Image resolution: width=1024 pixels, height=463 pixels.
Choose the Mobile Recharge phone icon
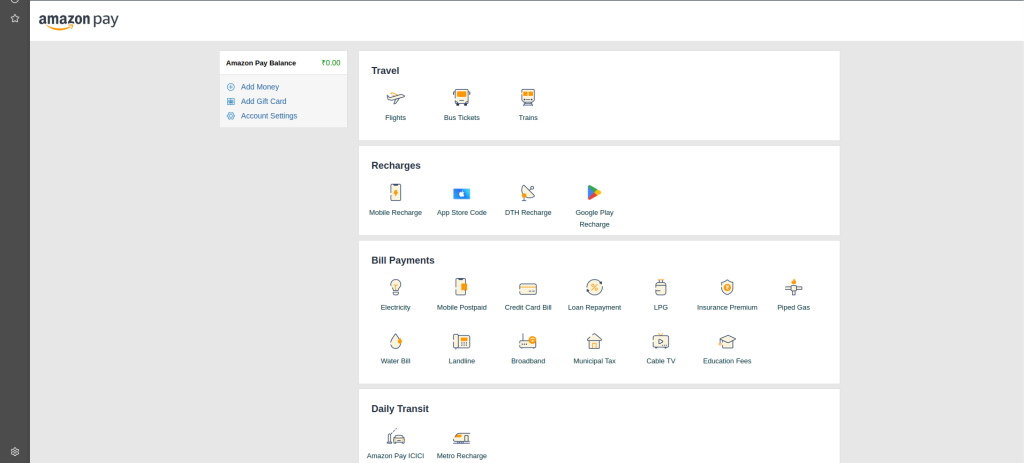(x=395, y=193)
